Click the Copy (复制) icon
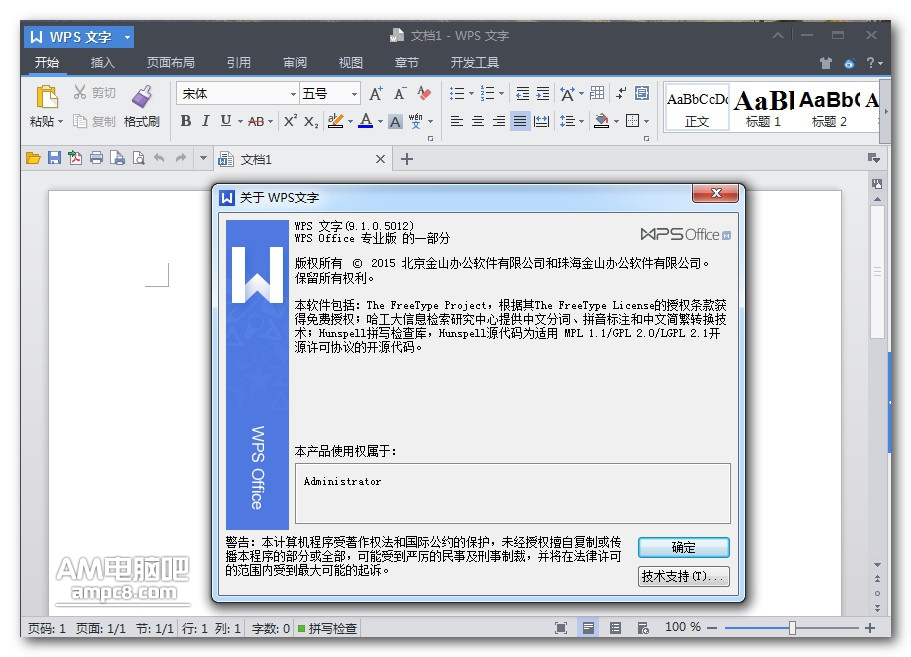Screen dimensions: 911x657 tap(80, 121)
